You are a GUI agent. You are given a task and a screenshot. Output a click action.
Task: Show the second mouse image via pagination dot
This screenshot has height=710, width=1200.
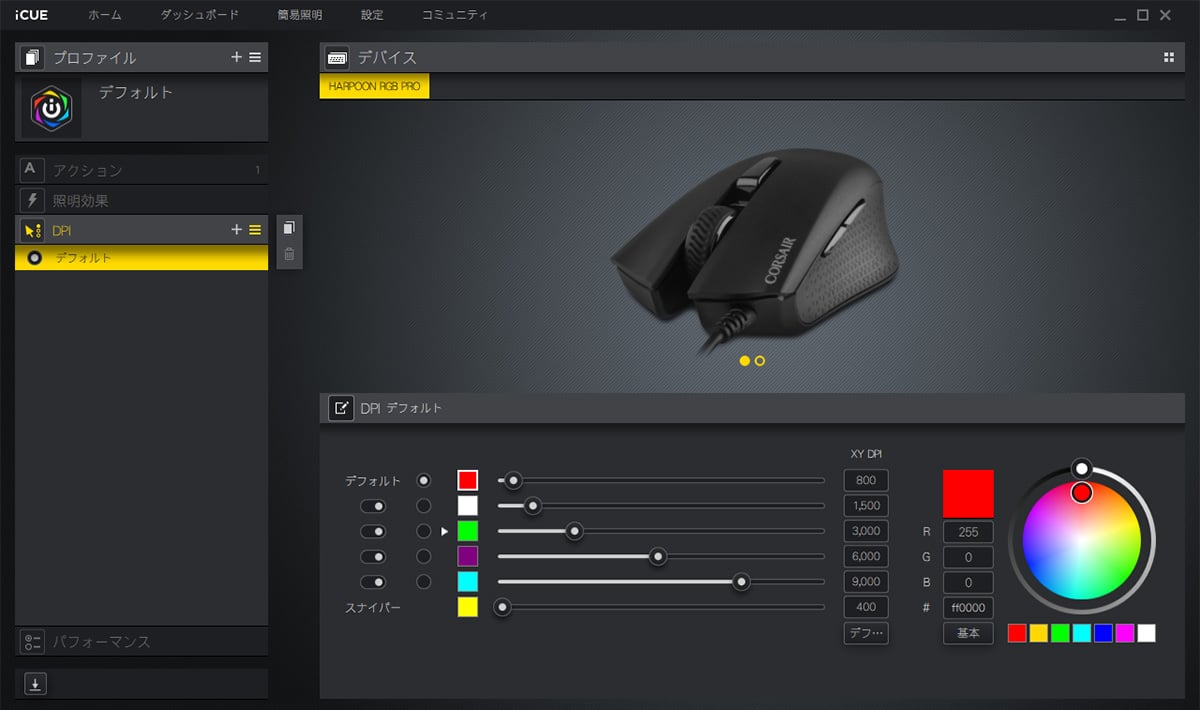click(760, 360)
